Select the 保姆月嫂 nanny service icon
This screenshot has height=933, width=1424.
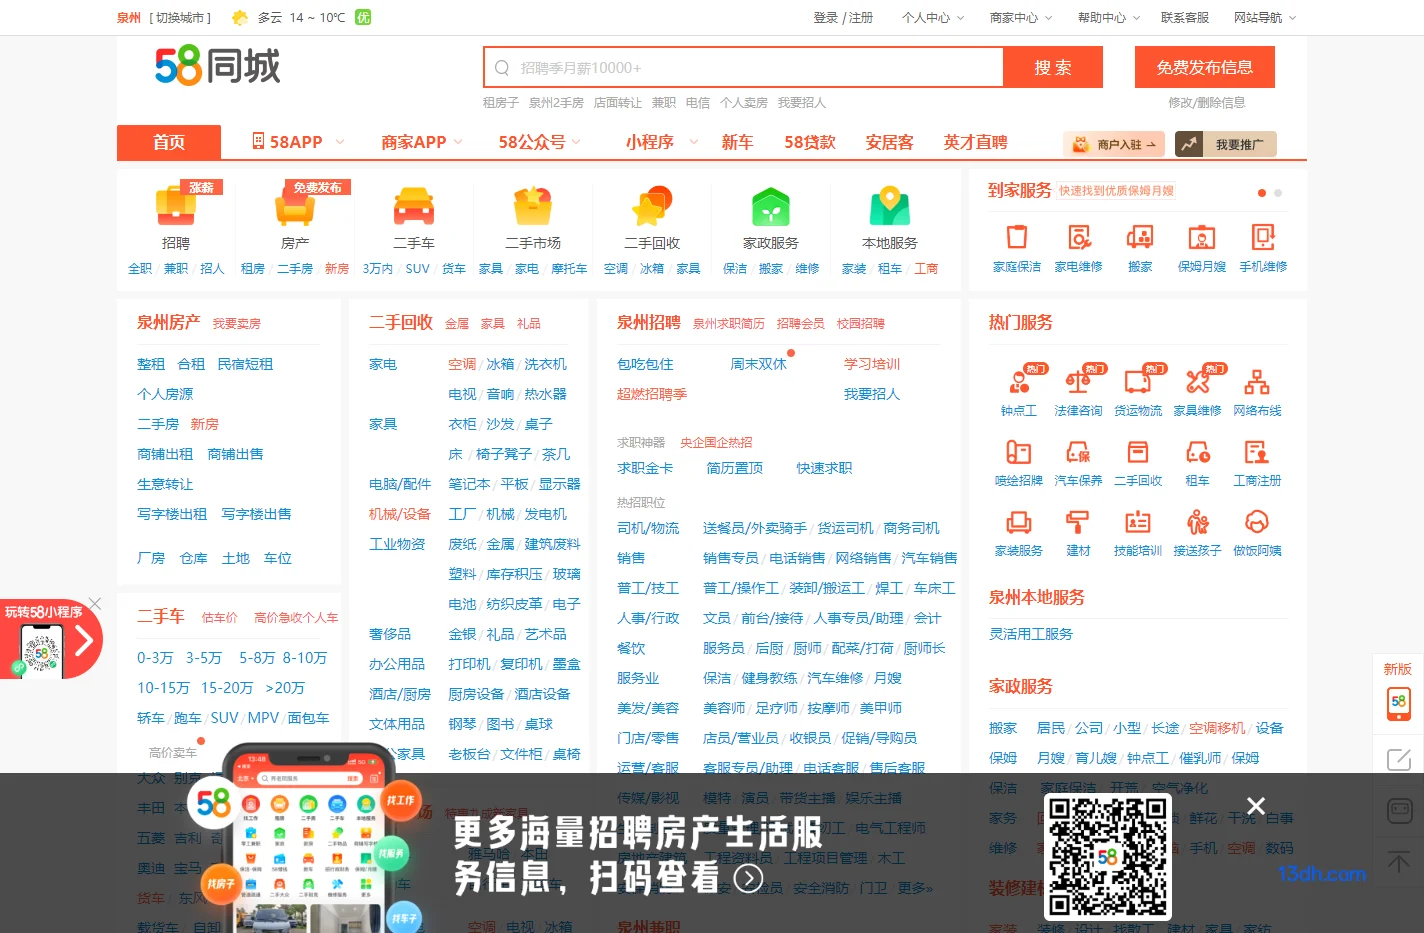tap(1202, 237)
